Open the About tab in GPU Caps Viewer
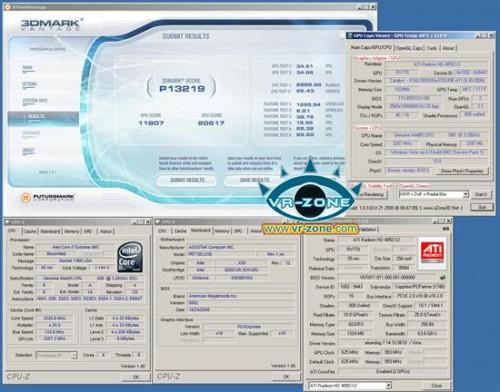500x392 pixels. coord(448,48)
